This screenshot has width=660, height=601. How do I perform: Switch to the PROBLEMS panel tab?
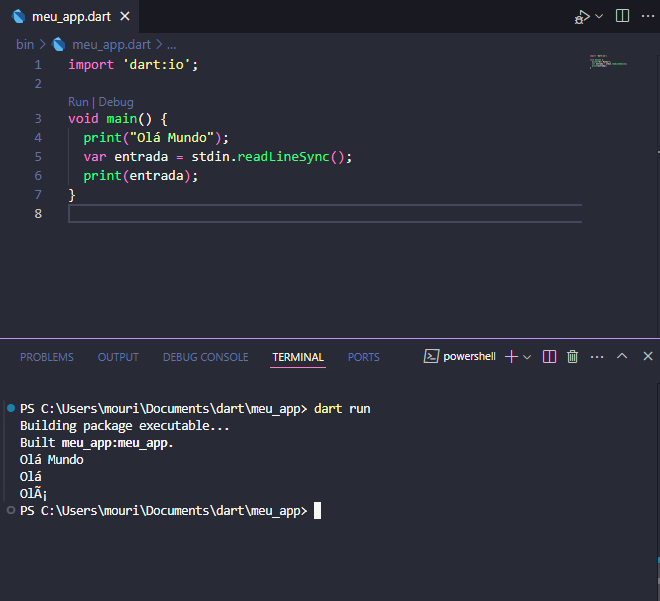click(47, 357)
